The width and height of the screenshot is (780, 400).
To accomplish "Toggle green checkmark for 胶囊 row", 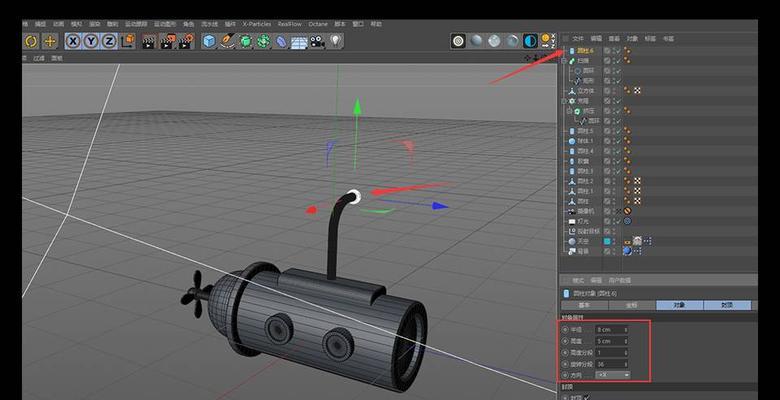I will click(x=618, y=161).
